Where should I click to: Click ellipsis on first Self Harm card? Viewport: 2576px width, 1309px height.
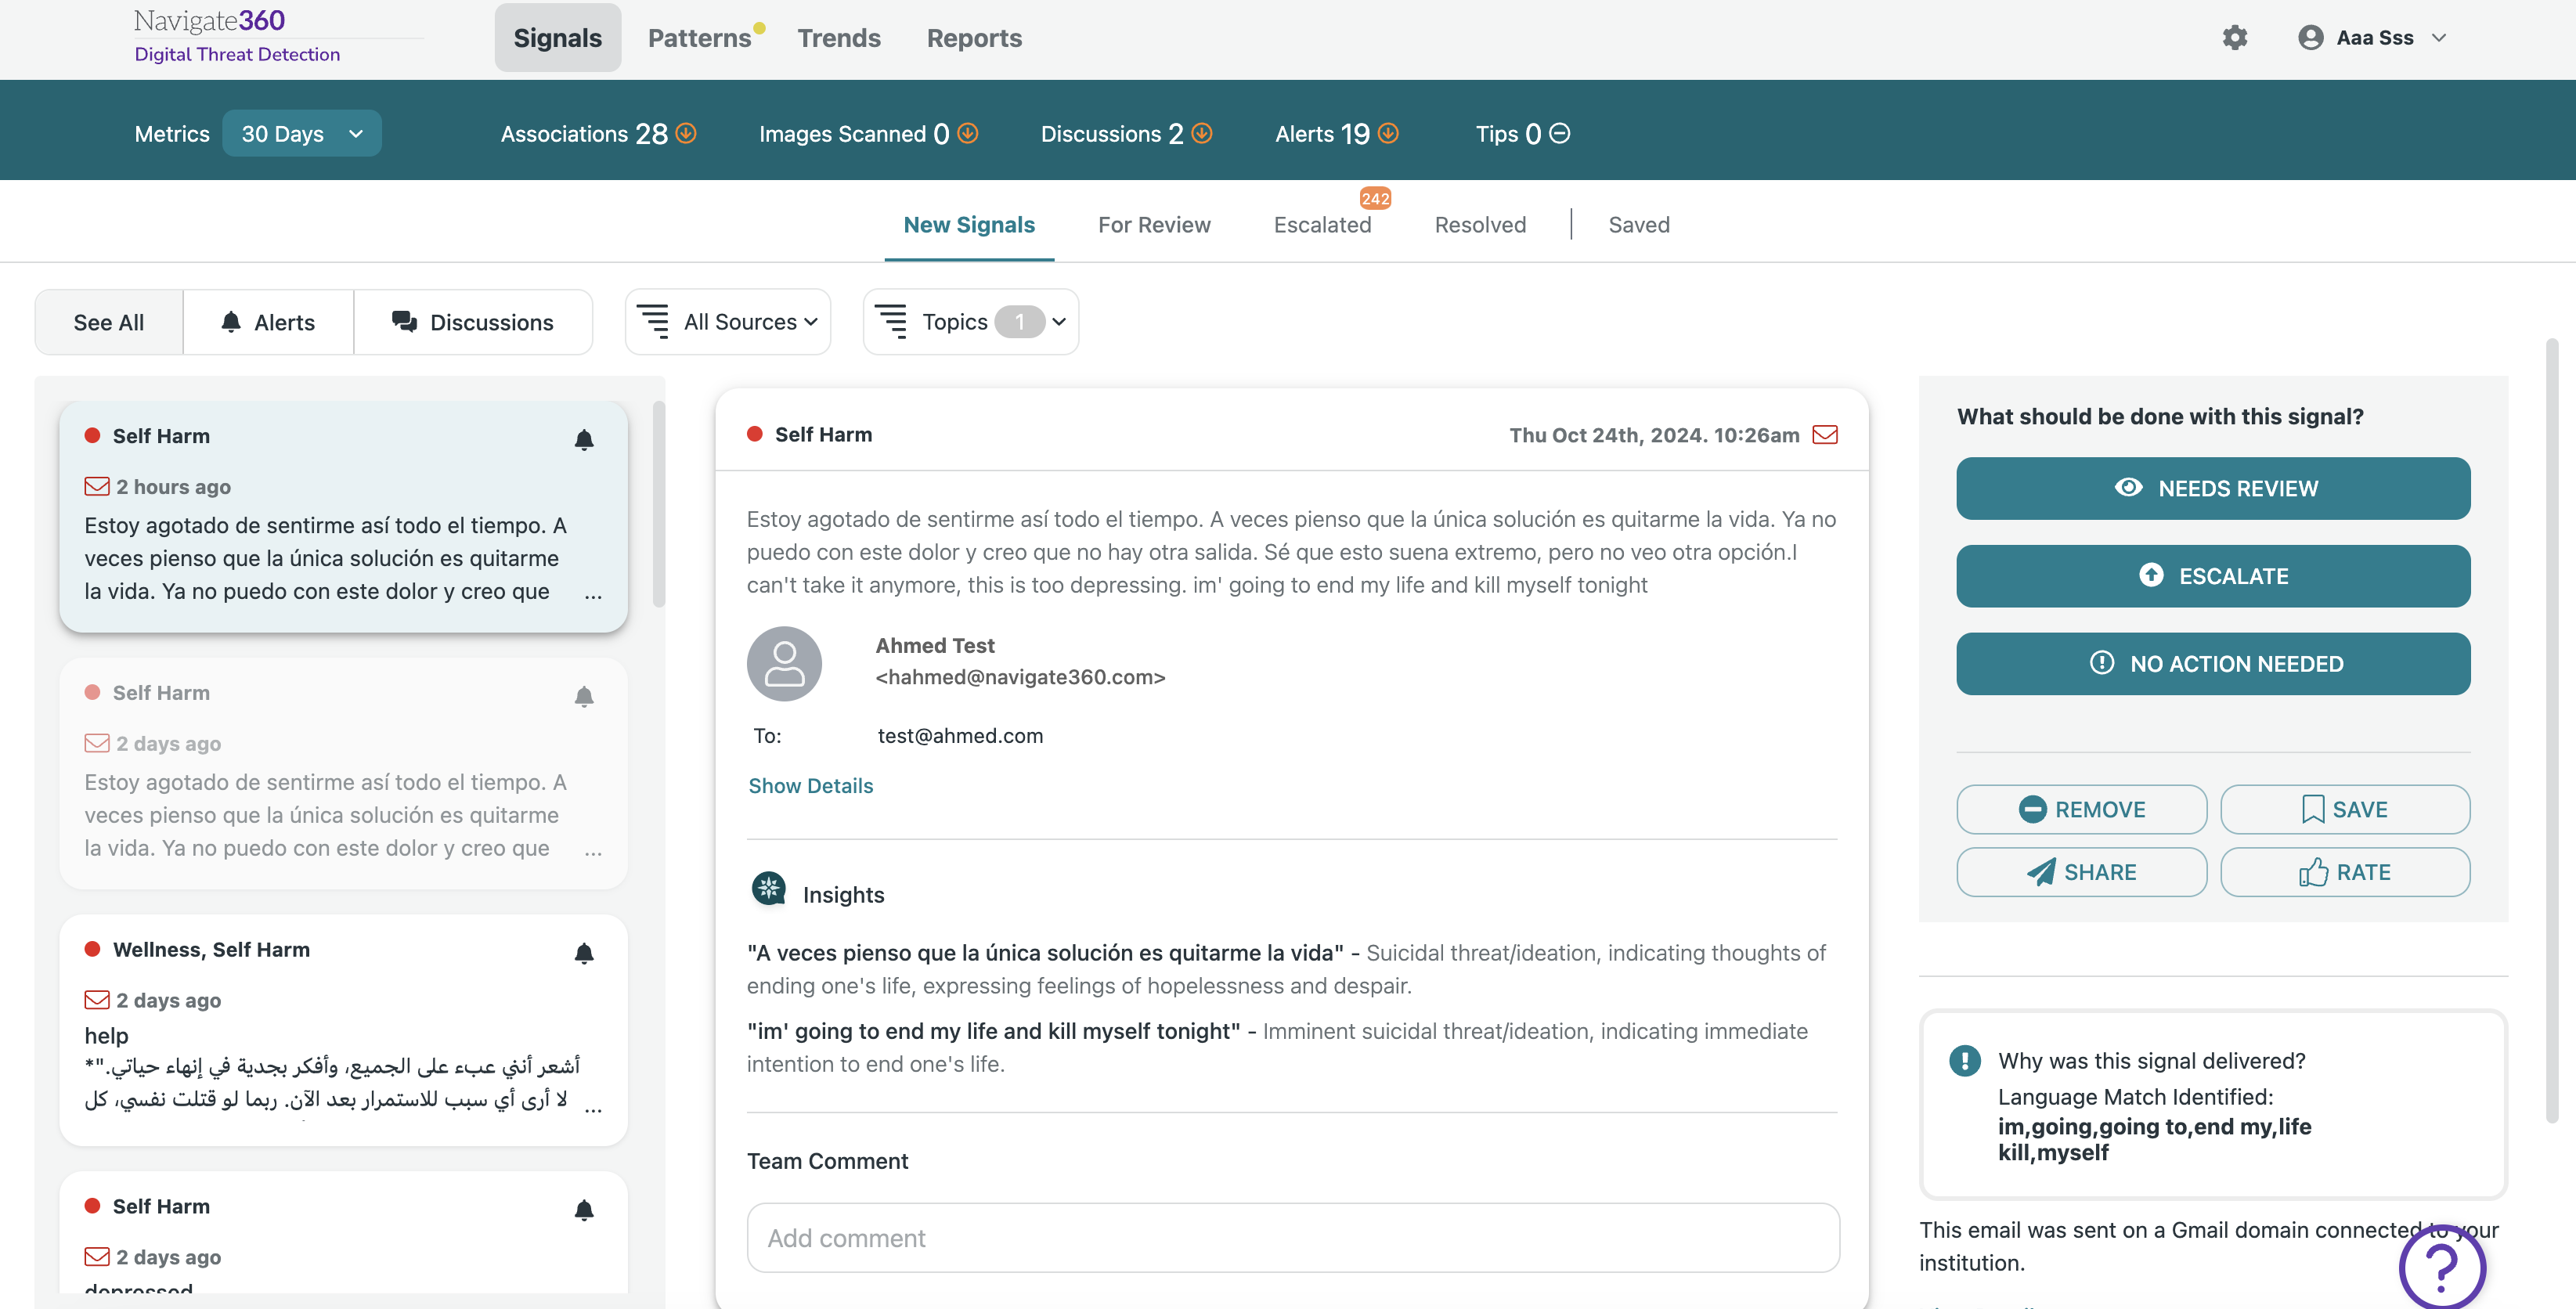[x=593, y=595]
